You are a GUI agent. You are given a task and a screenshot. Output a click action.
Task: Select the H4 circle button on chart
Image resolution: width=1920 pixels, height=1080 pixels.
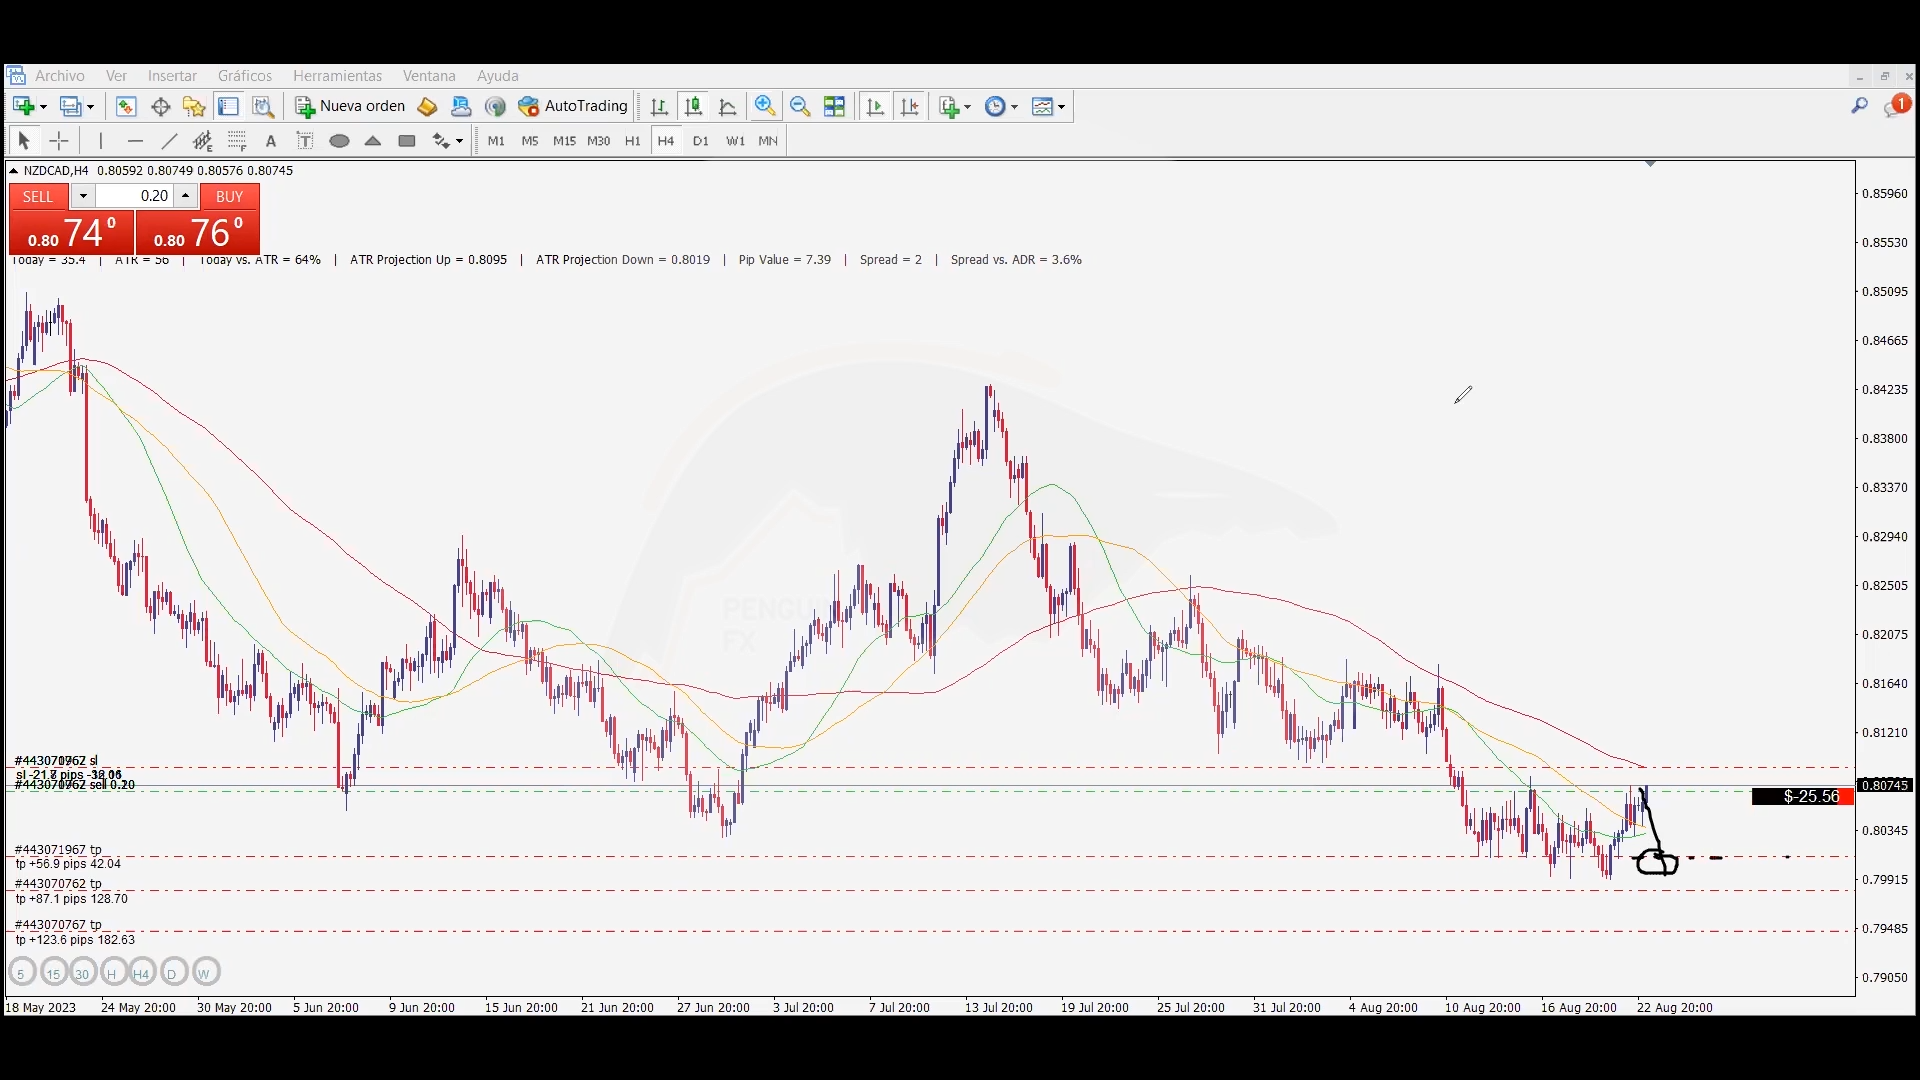point(141,973)
